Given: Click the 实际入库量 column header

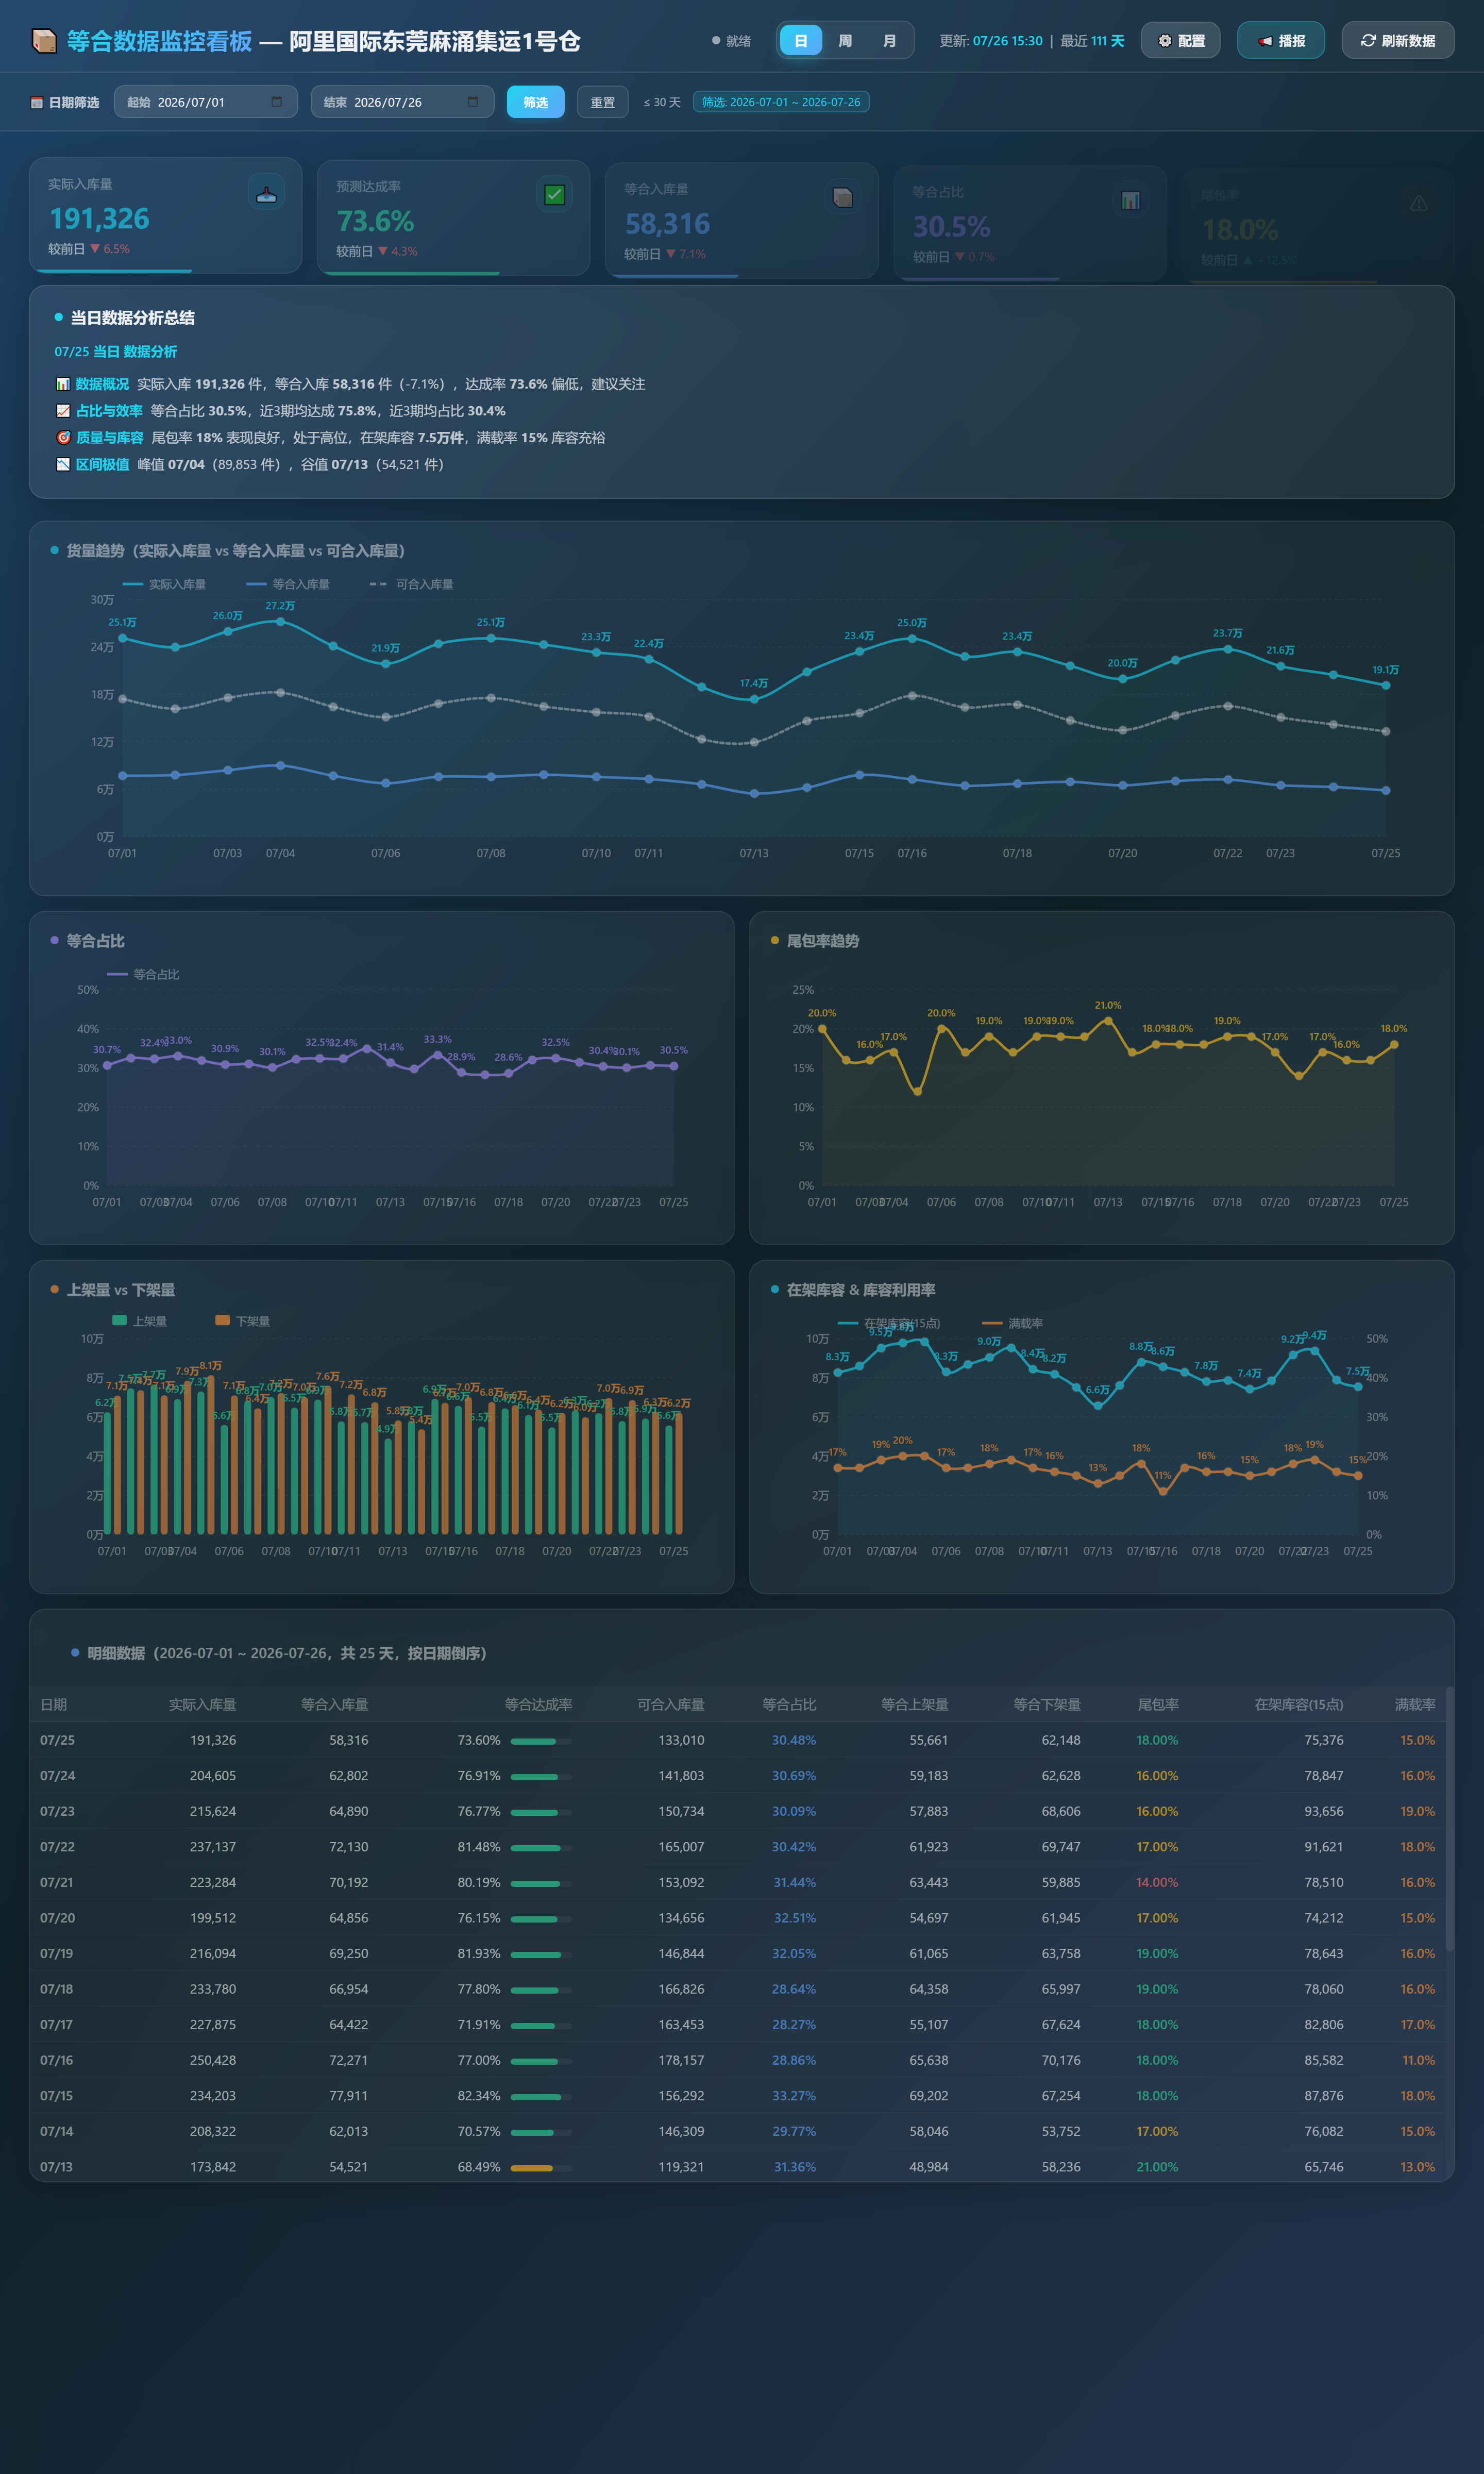Looking at the screenshot, I should tap(202, 1704).
